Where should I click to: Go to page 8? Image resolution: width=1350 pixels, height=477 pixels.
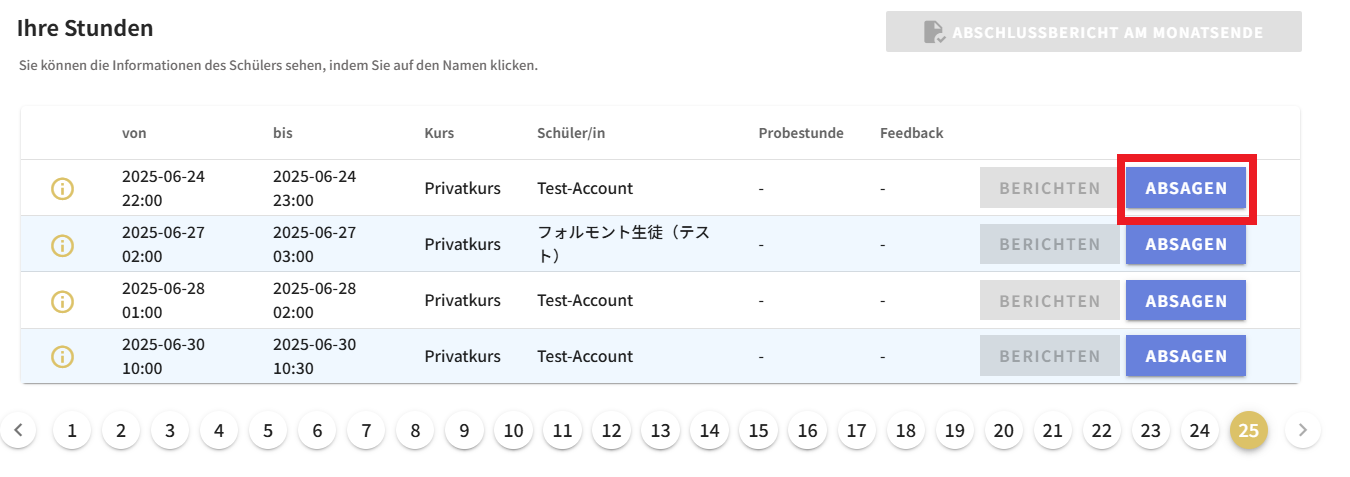(415, 431)
